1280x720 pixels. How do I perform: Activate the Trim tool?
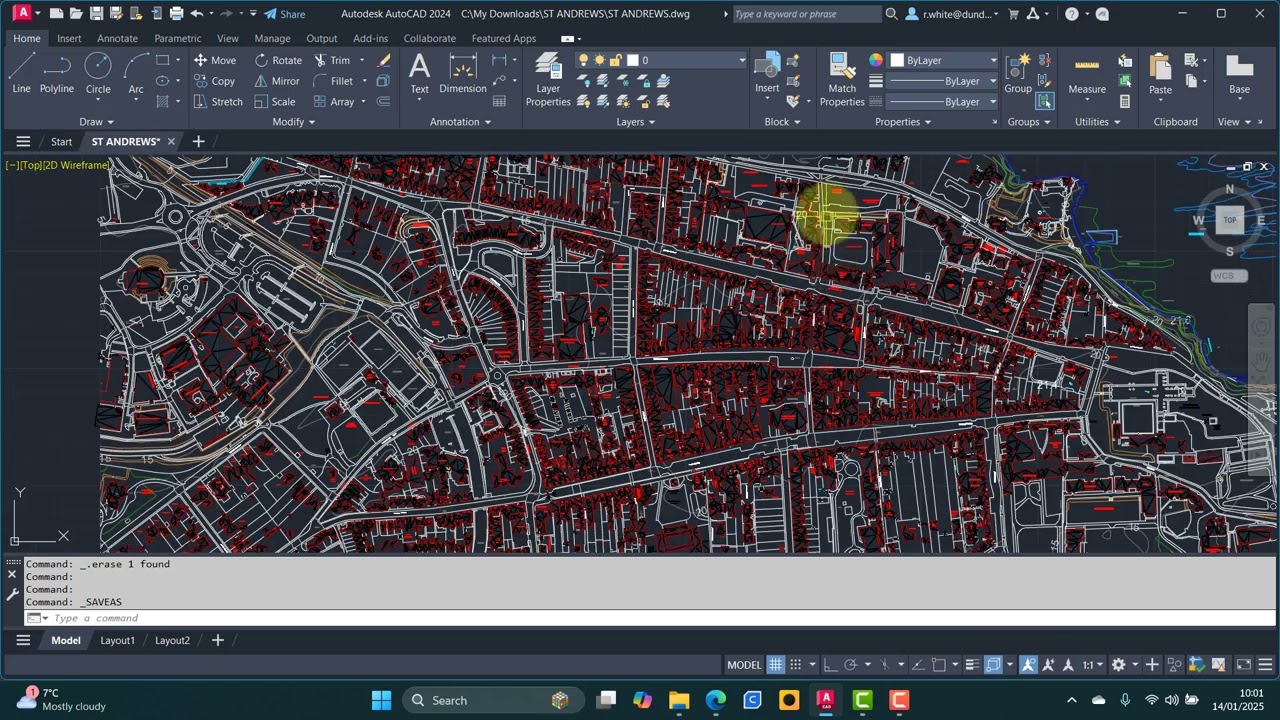(x=332, y=60)
